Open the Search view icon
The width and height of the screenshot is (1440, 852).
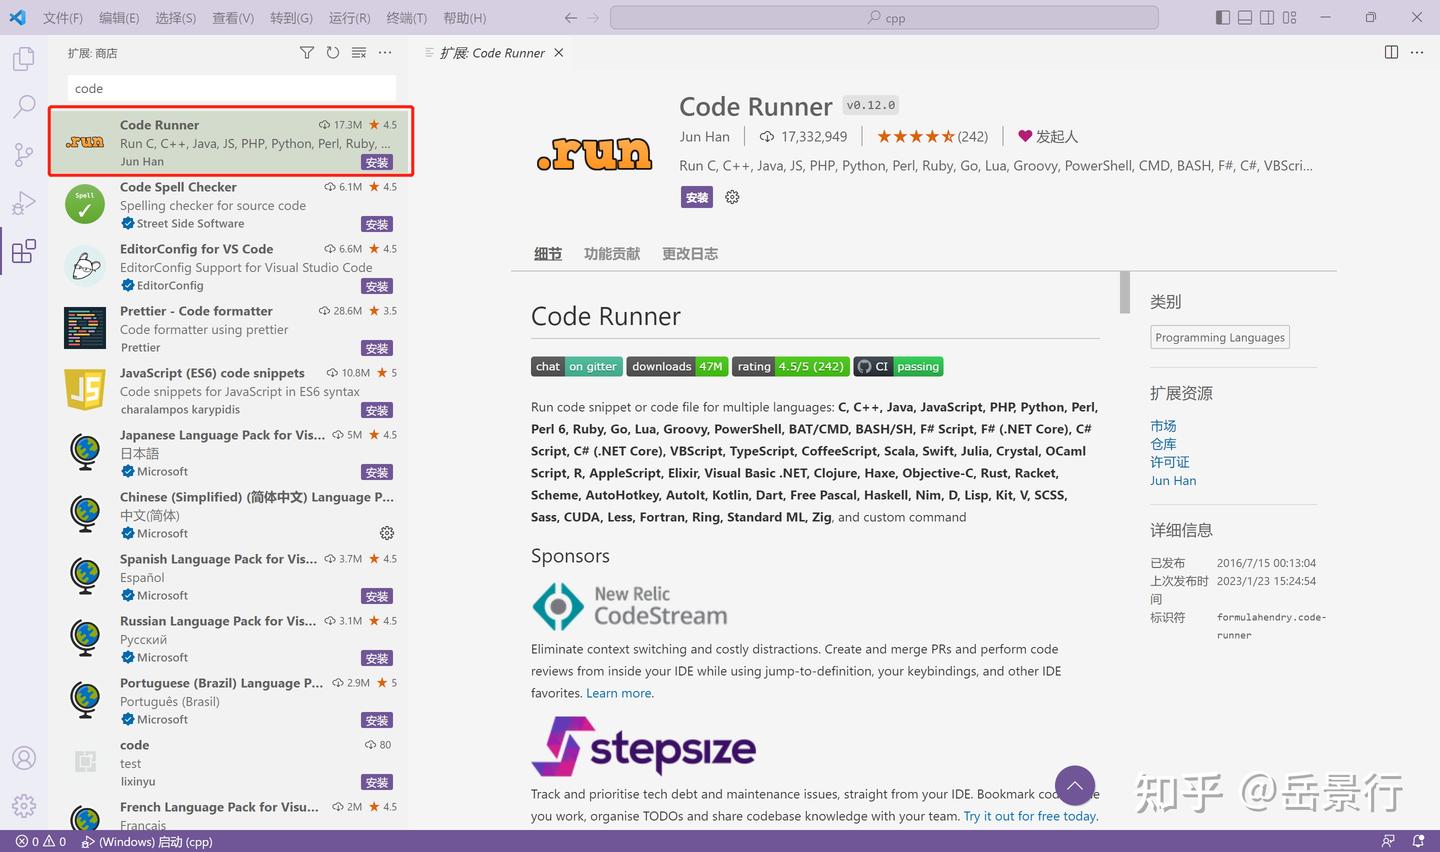pyautogui.click(x=23, y=106)
